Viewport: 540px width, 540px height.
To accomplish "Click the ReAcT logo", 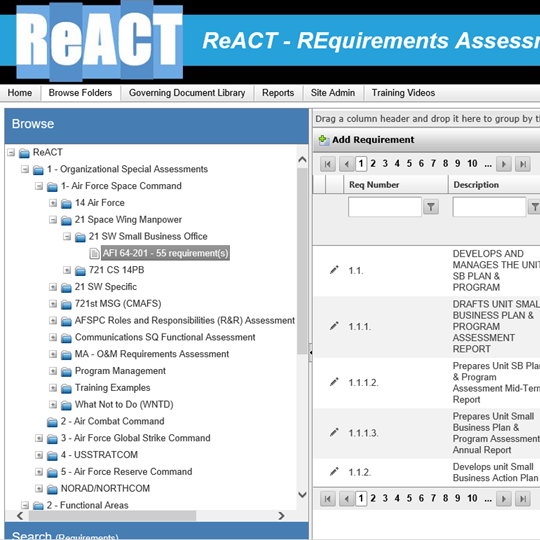I will click(100, 41).
